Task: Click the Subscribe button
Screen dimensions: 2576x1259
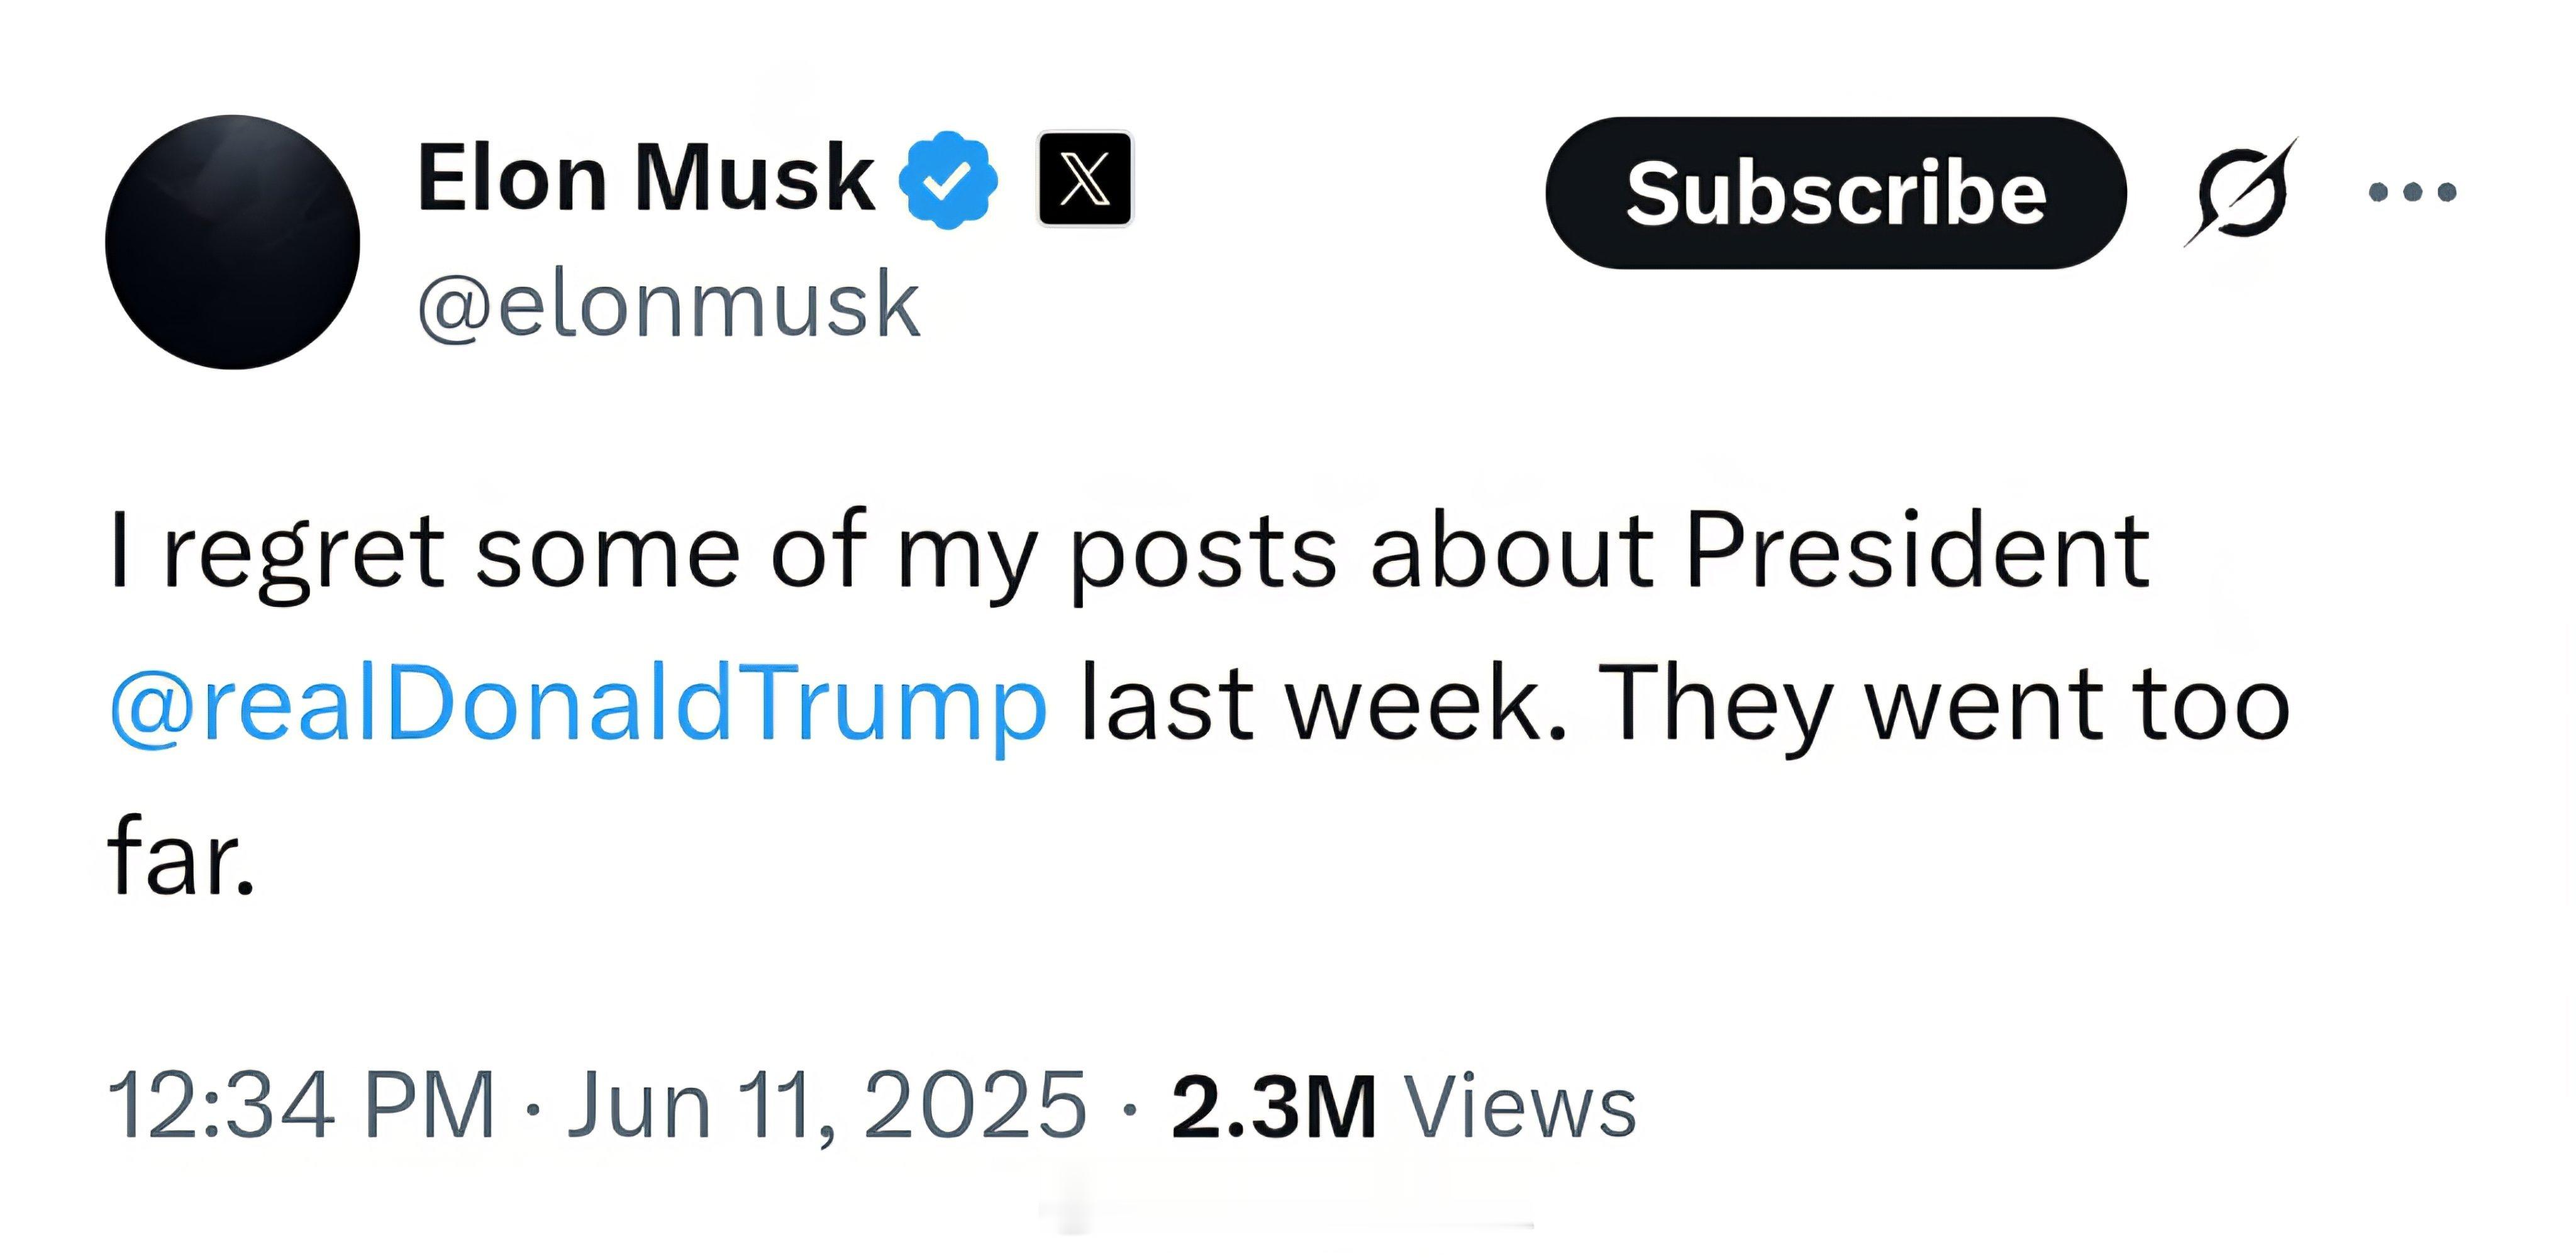Action: tap(1836, 193)
